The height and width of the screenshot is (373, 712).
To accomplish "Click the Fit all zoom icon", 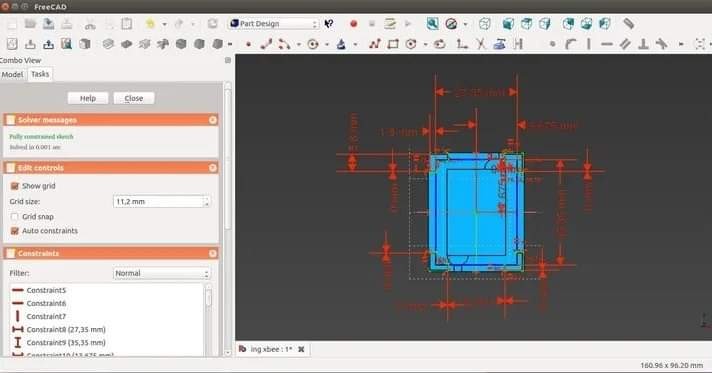I will tap(432, 24).
